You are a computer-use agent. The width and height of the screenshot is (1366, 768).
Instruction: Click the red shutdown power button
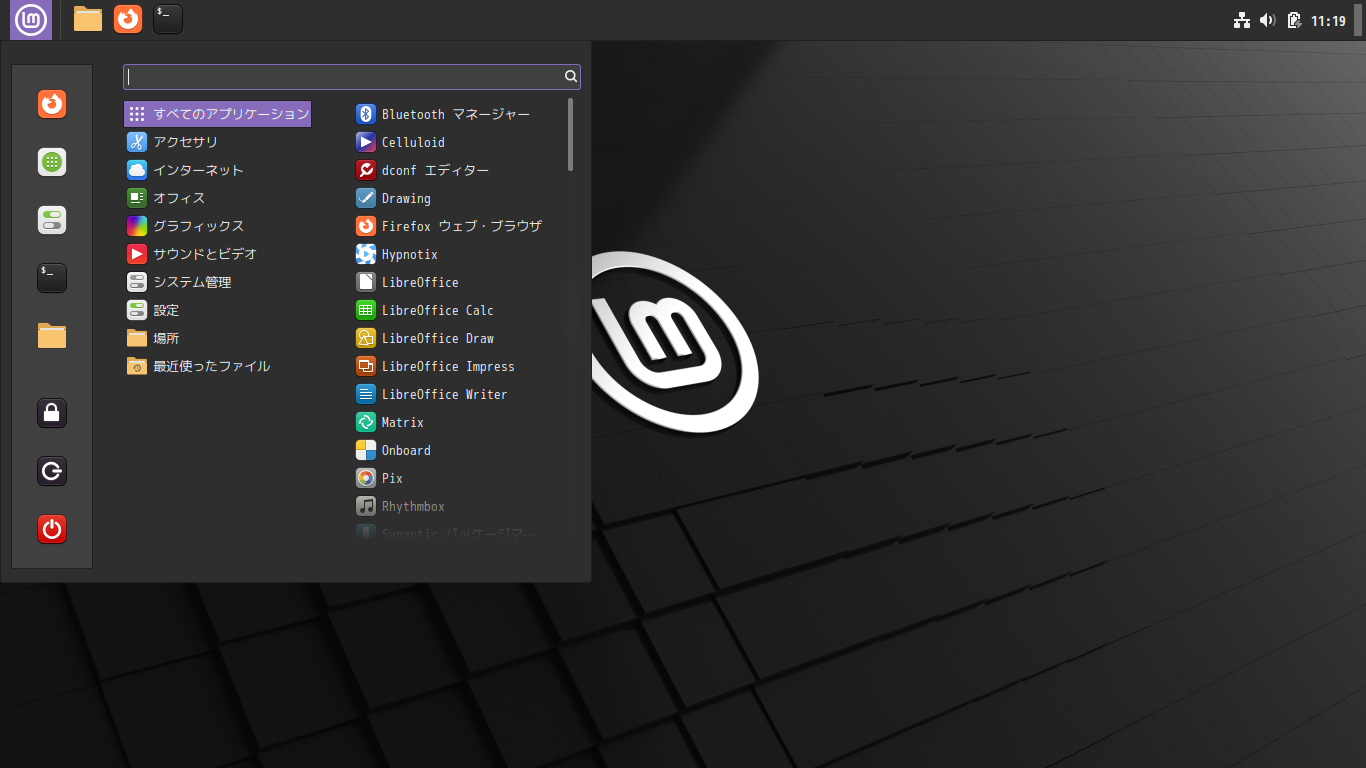tap(52, 529)
